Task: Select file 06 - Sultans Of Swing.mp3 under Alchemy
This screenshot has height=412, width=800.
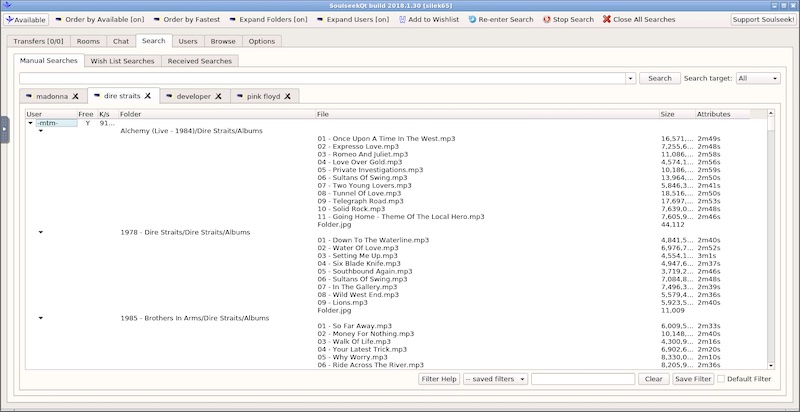Action: (x=362, y=177)
